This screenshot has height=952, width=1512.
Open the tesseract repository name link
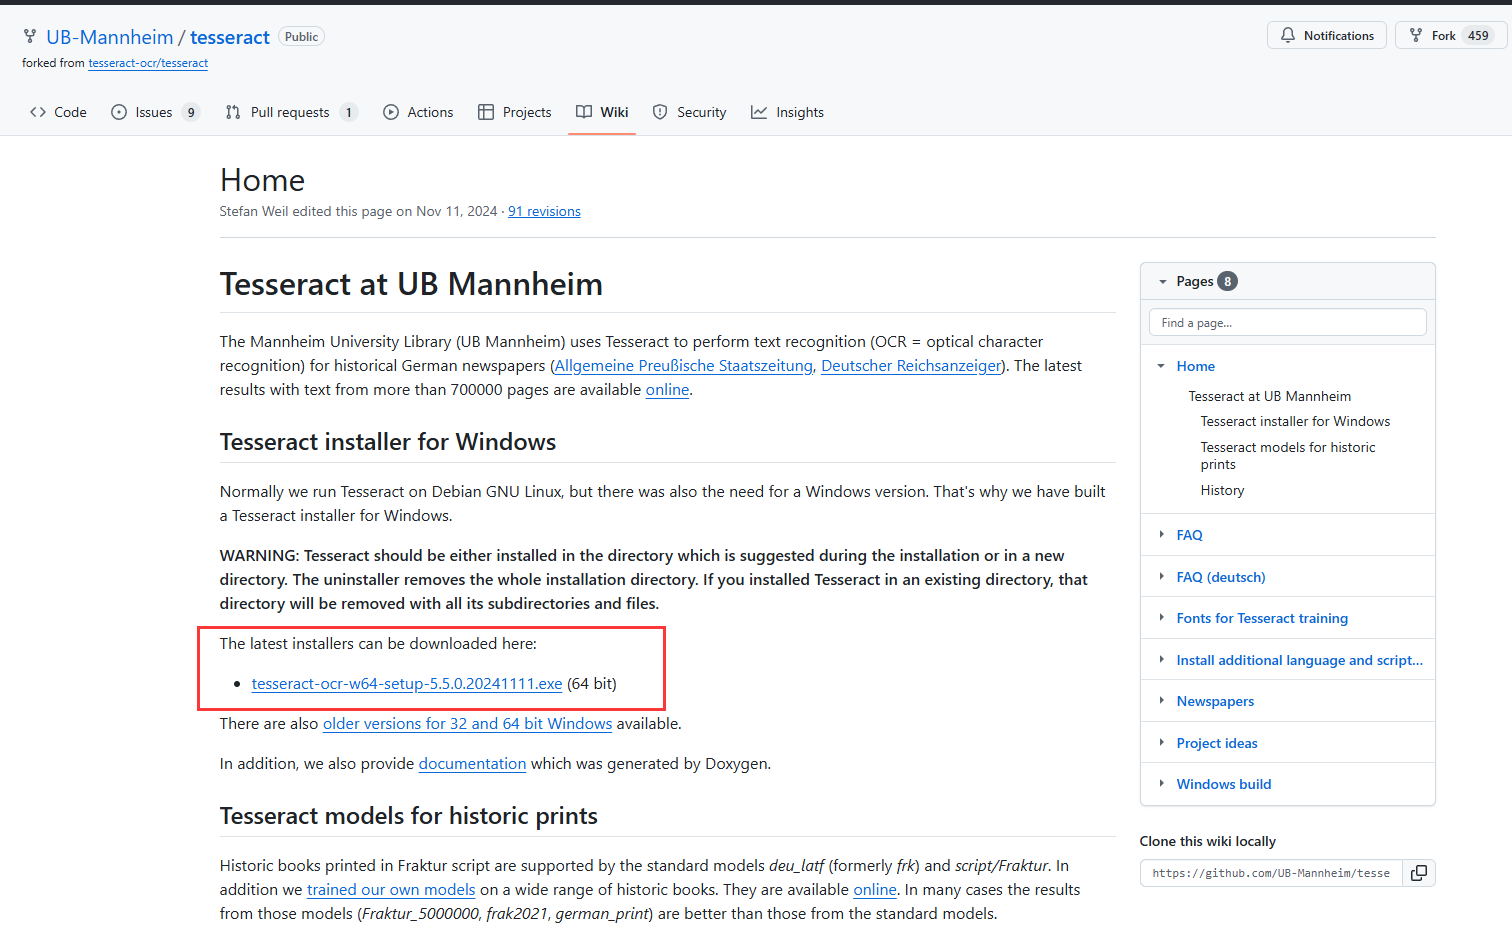click(230, 37)
